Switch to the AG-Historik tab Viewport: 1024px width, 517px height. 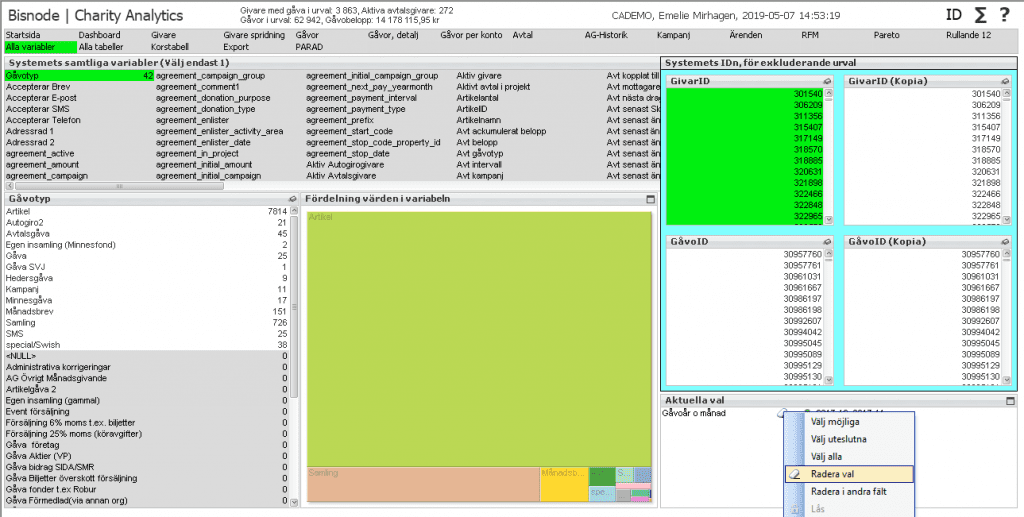tap(605, 35)
